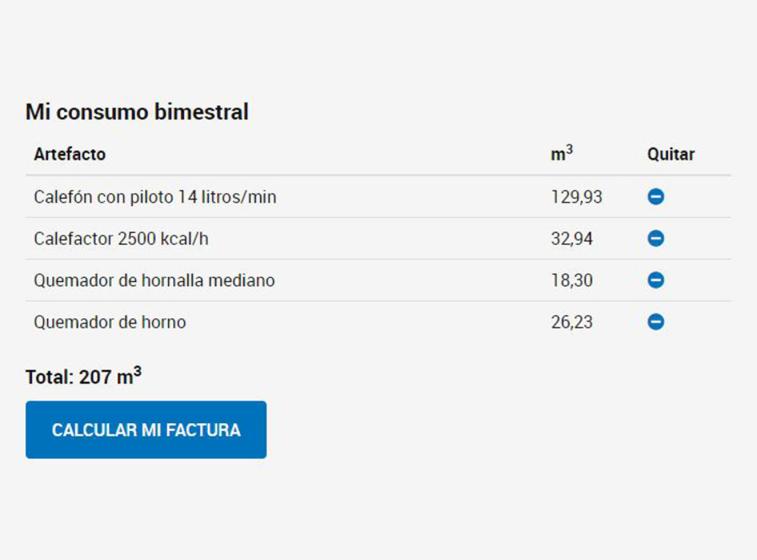Screen dimensions: 757x560
Task: Click the Artefacto column header
Action: [69, 154]
